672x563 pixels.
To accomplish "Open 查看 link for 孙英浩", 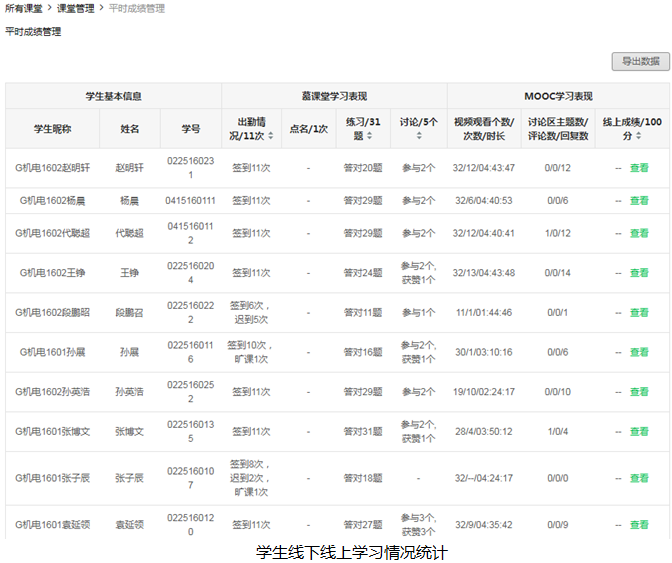I will [x=639, y=392].
